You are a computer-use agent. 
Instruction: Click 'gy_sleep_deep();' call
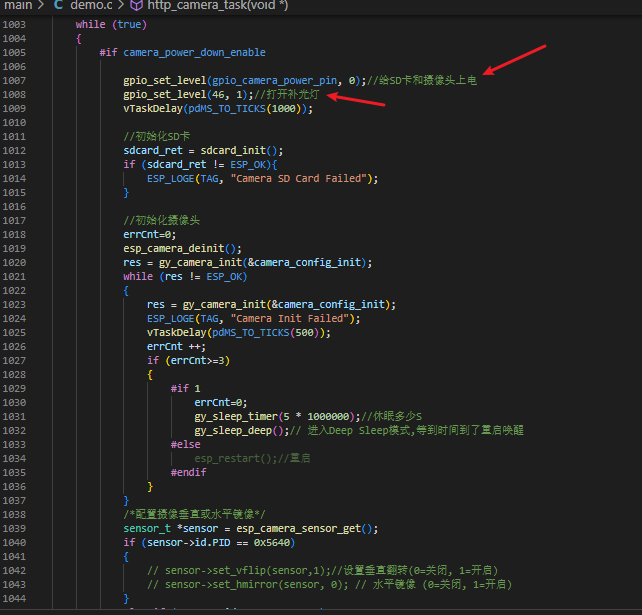coord(242,431)
